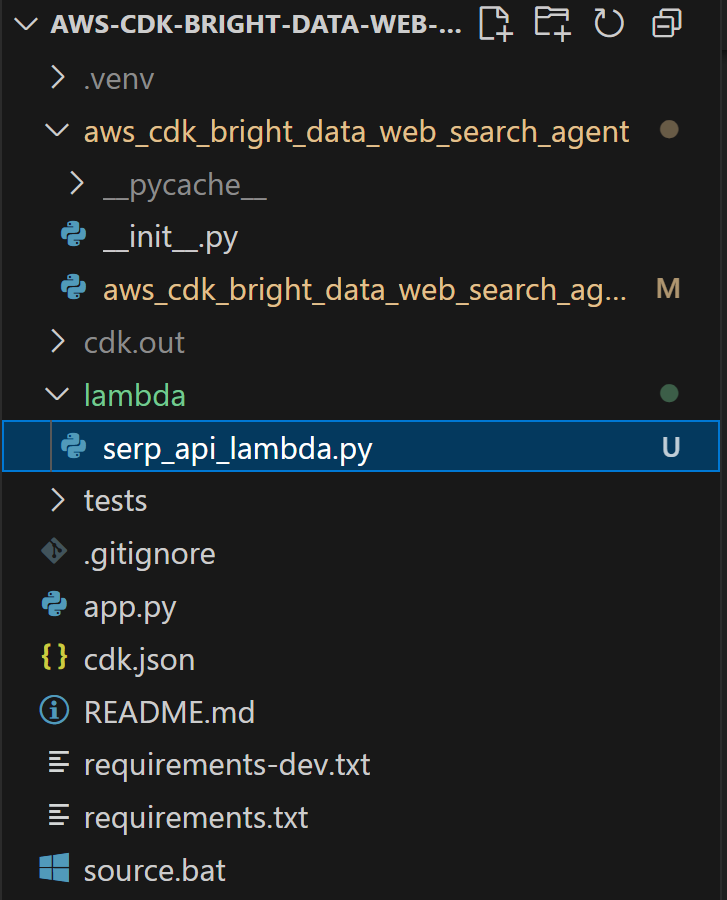Click the M badge on the modified file
The image size is (727, 900).
click(x=668, y=289)
